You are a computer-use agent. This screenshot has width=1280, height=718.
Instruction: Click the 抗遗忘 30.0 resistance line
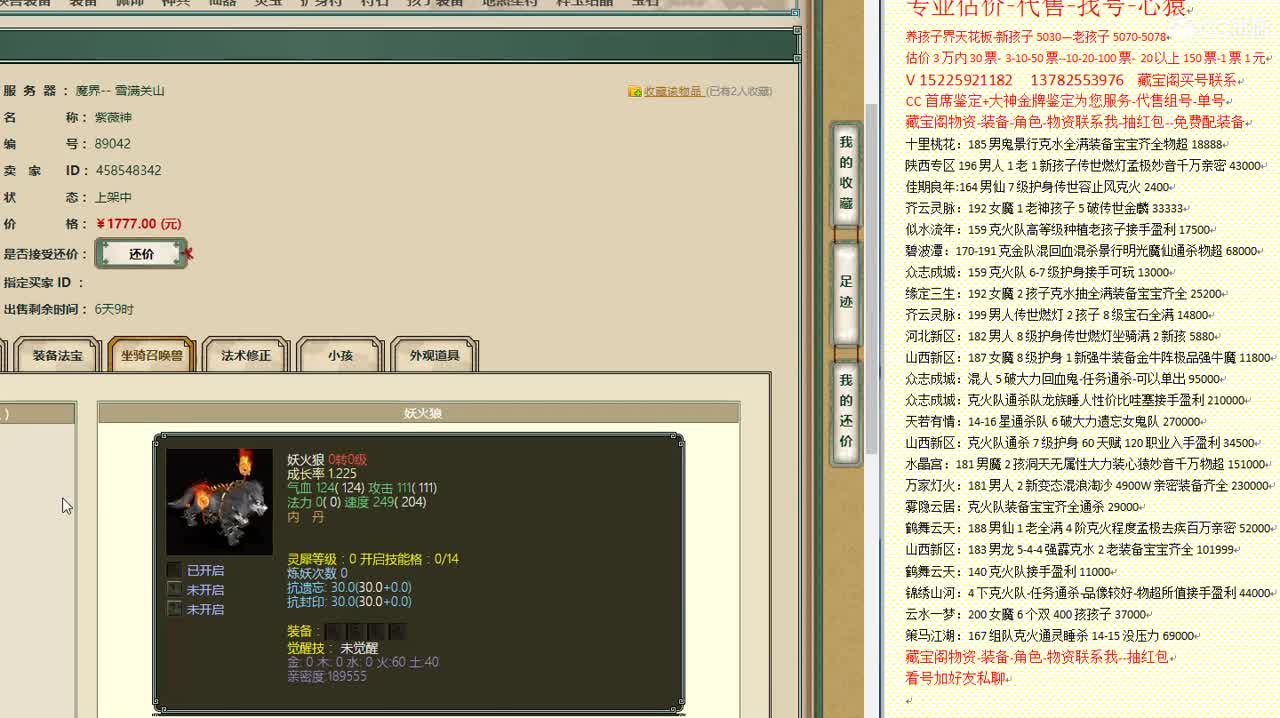pos(349,587)
